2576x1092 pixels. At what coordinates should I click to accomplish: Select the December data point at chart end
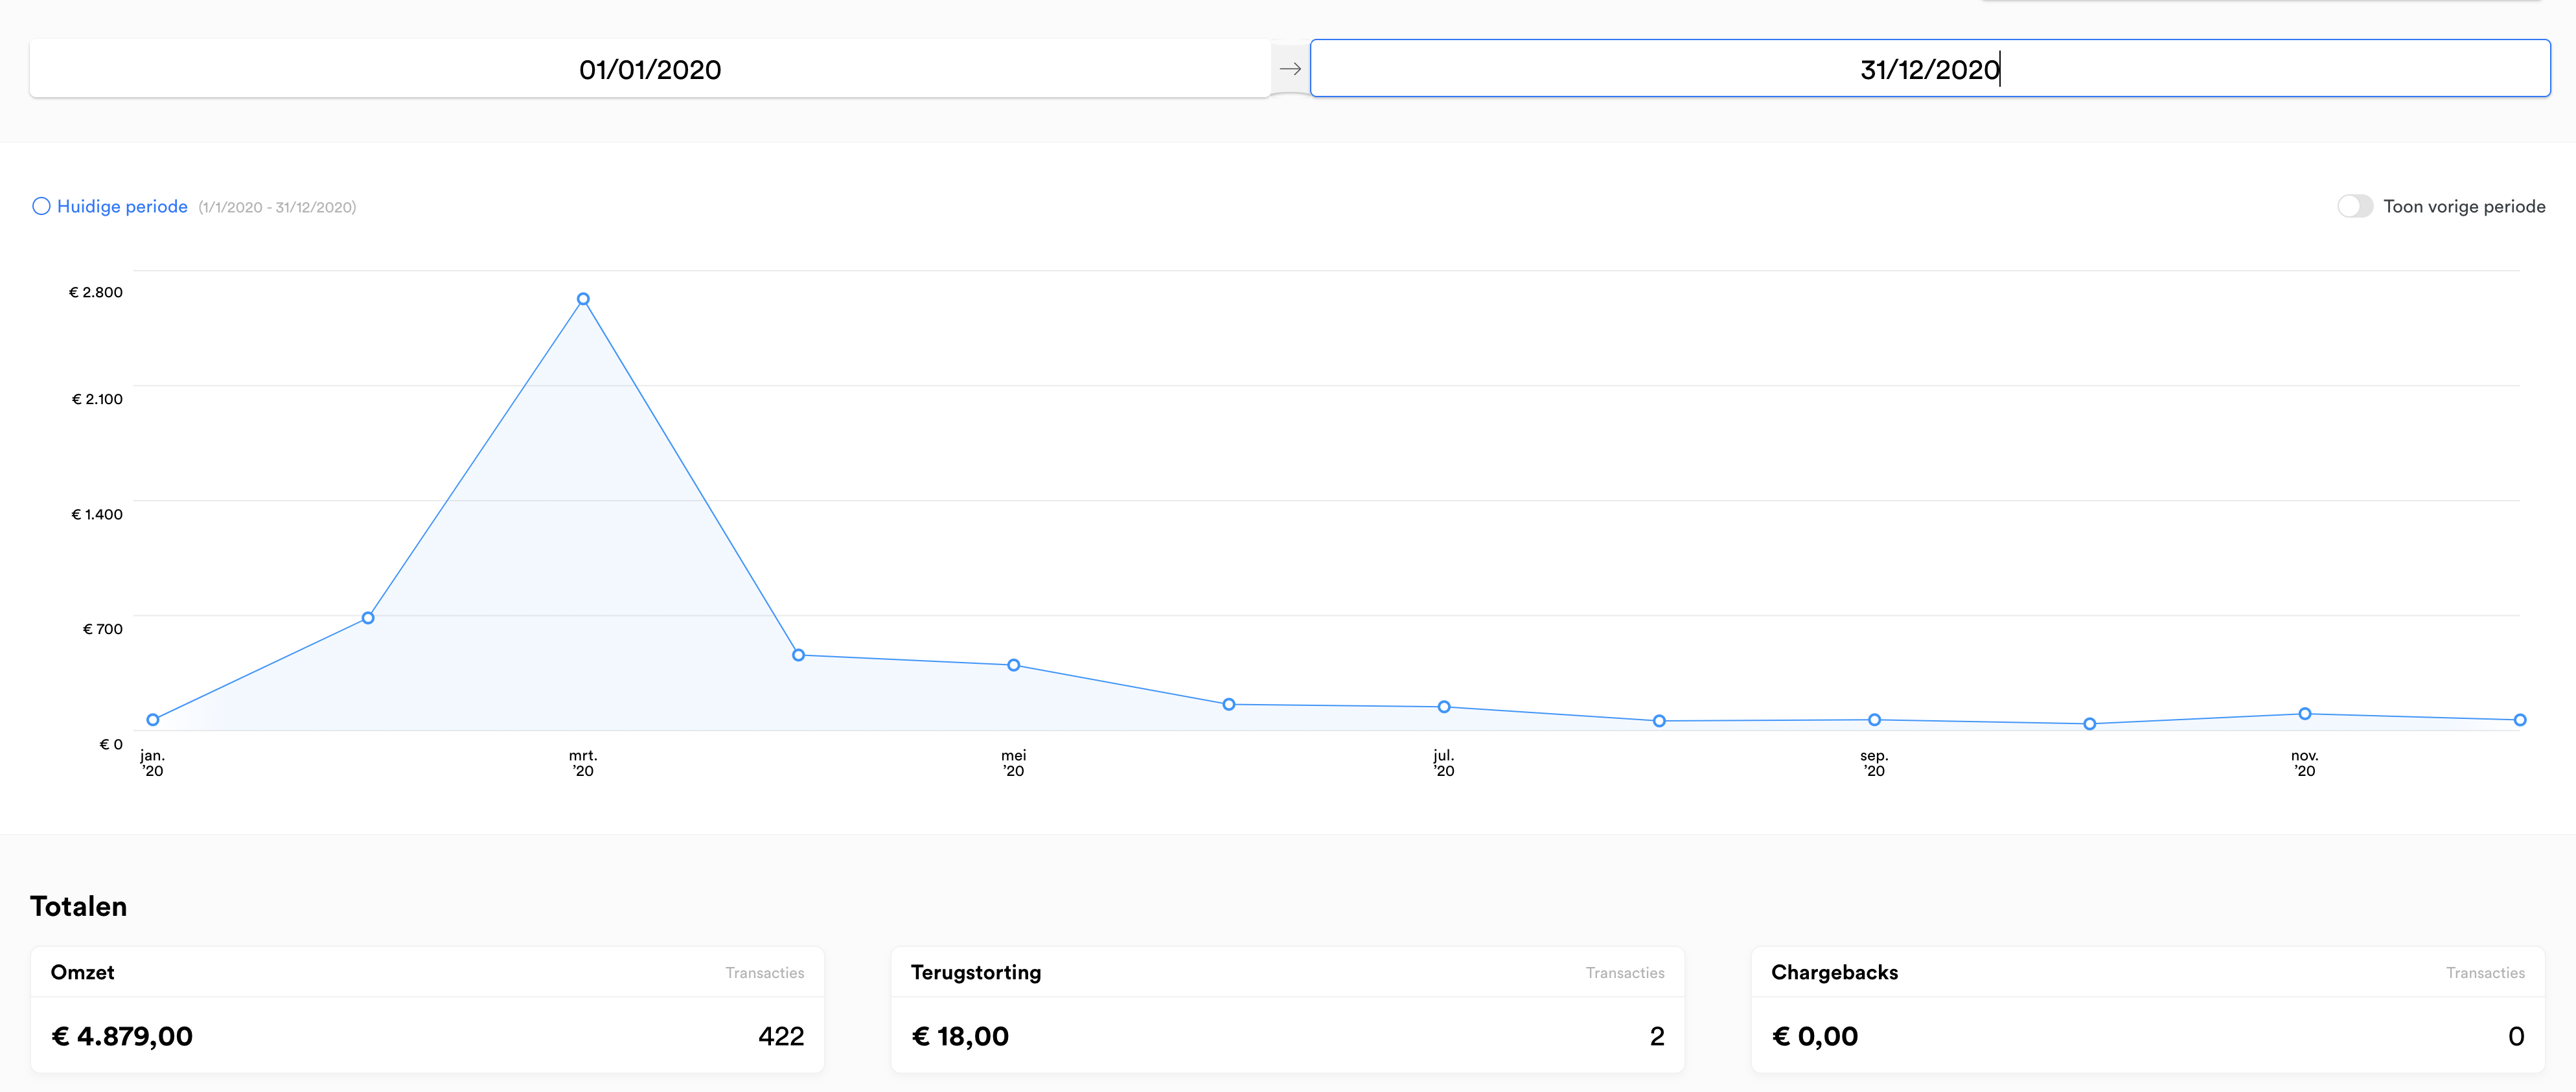tap(2519, 720)
